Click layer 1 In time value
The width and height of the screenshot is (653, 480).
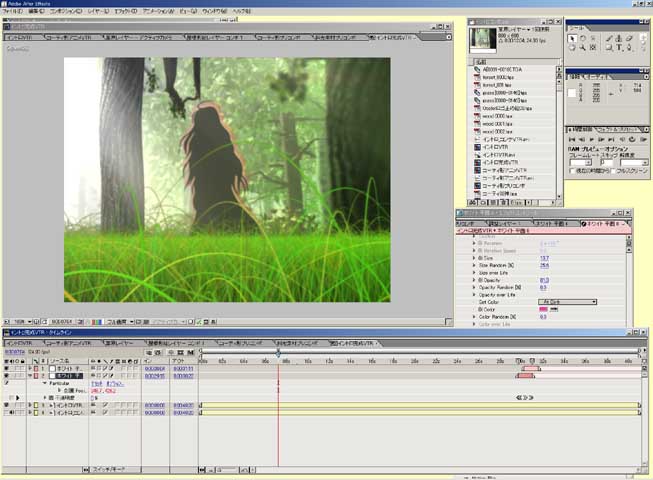[x=155, y=369]
